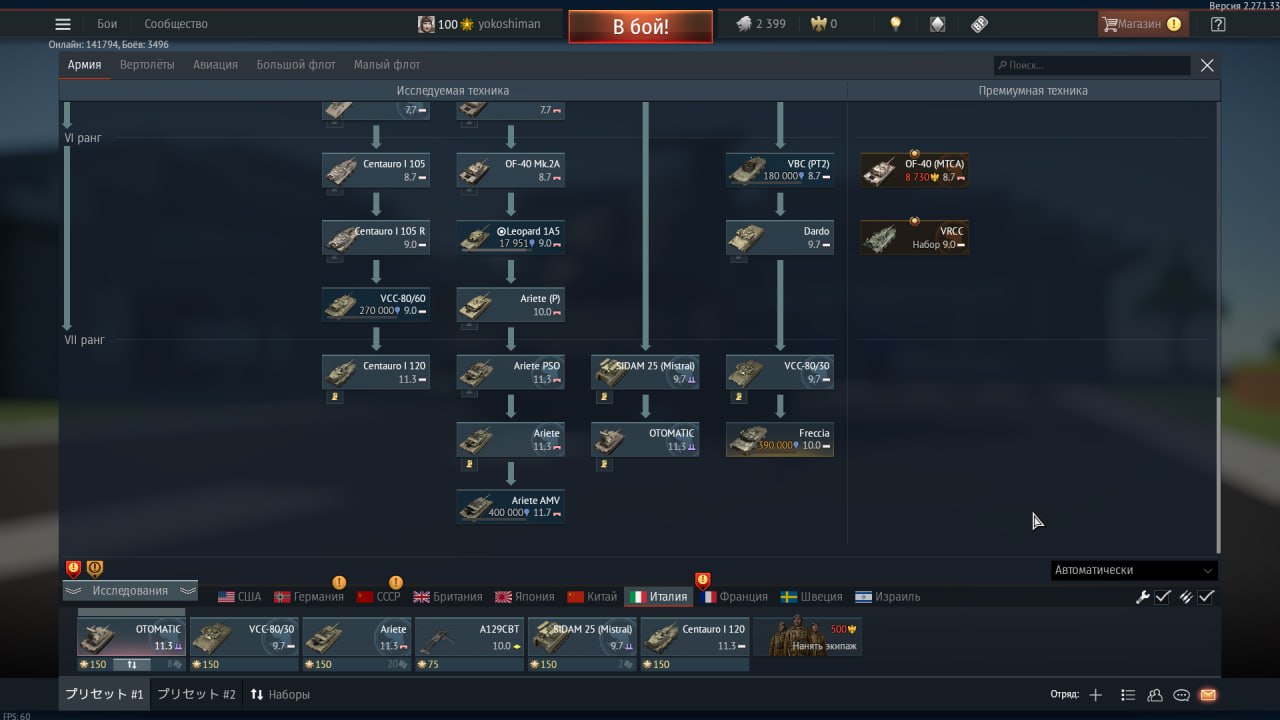The width and height of the screenshot is (1280, 720).
Task: Click the search field Поиск
Action: point(1092,65)
